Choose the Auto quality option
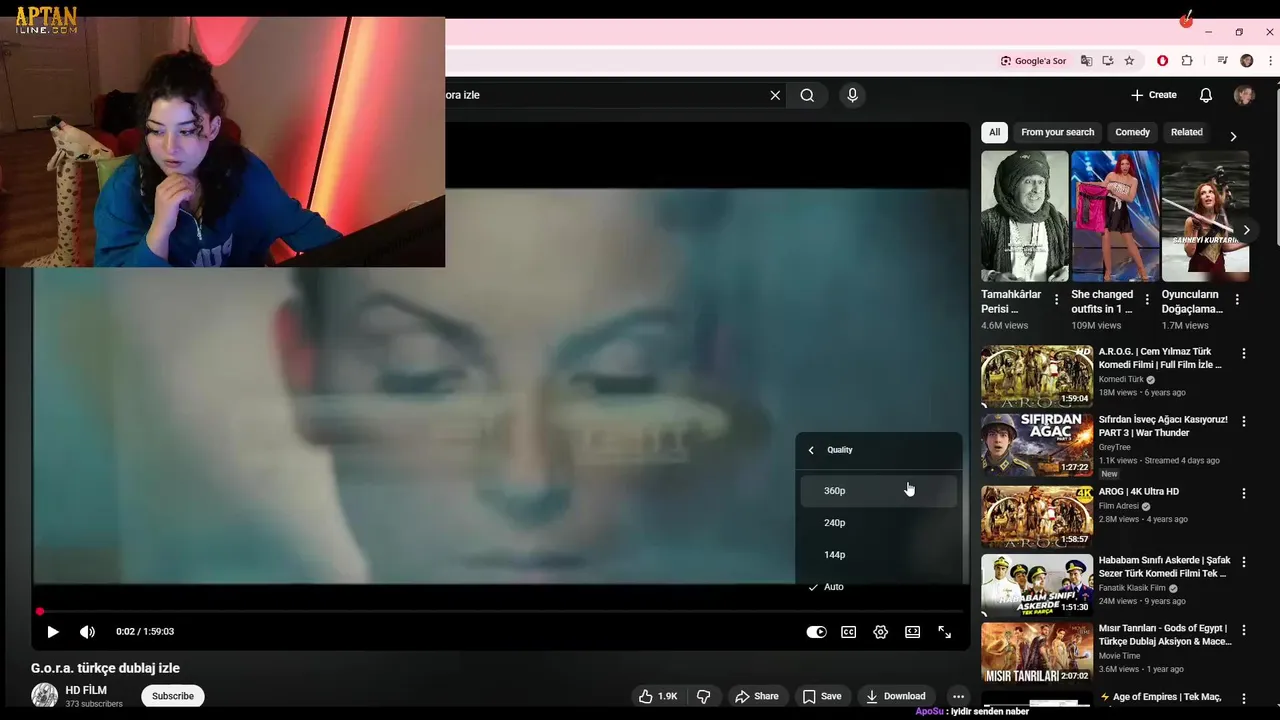Viewport: 1280px width, 720px height. [x=878, y=587]
